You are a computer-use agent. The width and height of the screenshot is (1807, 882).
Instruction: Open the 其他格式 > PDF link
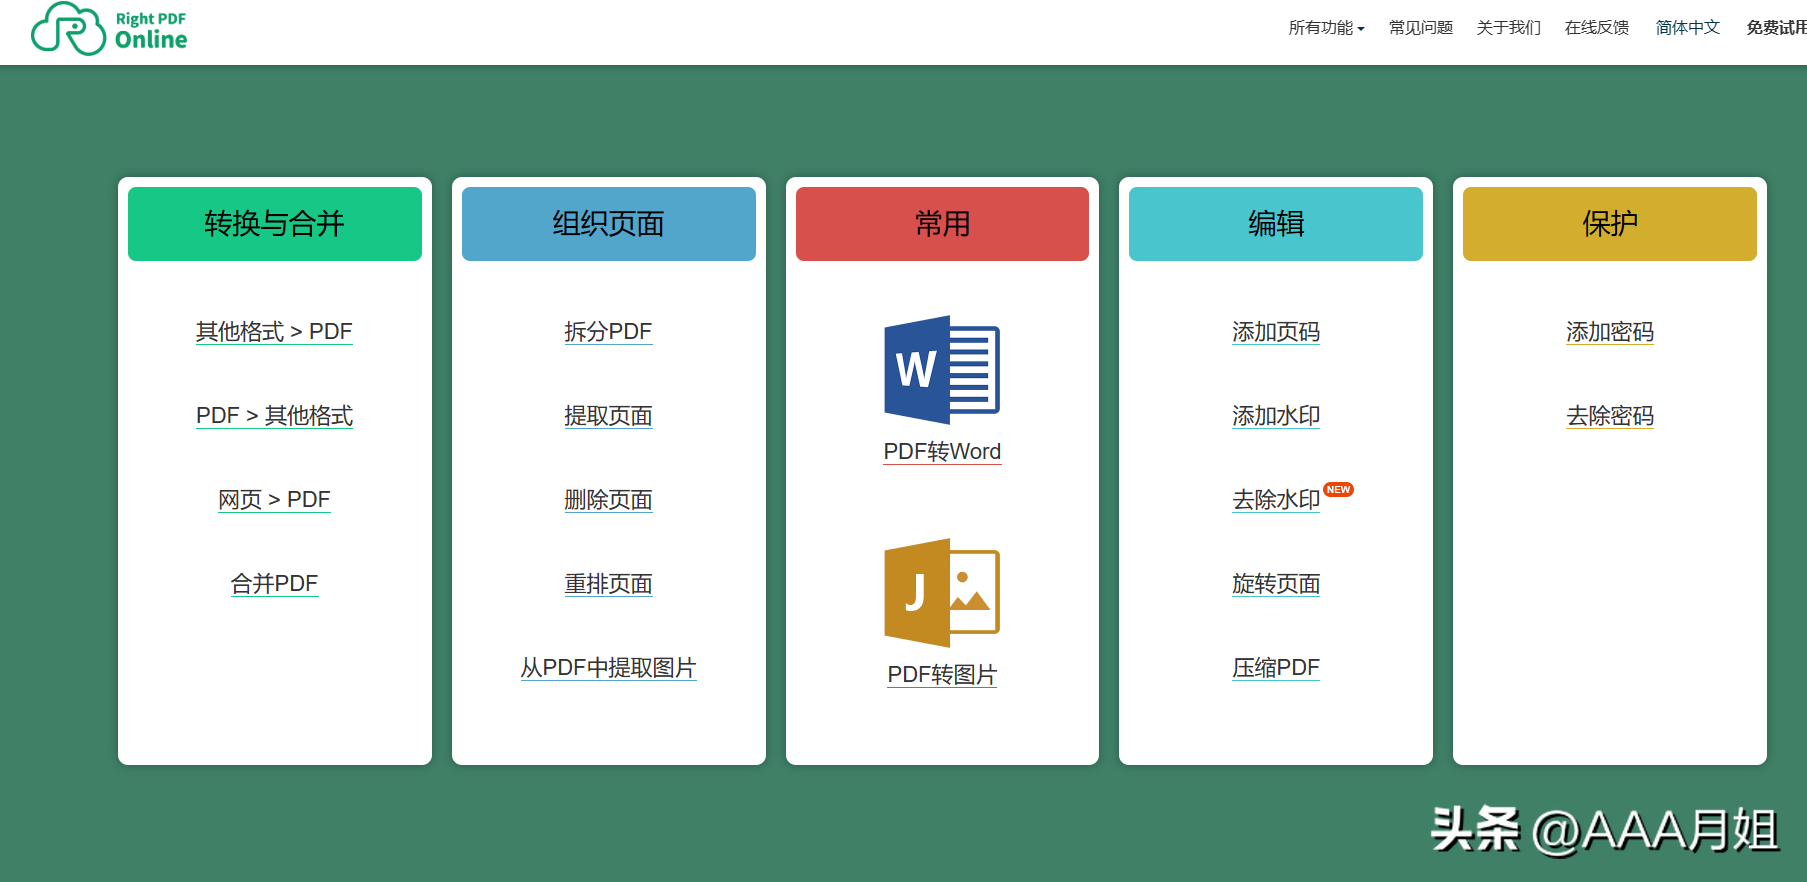274,332
